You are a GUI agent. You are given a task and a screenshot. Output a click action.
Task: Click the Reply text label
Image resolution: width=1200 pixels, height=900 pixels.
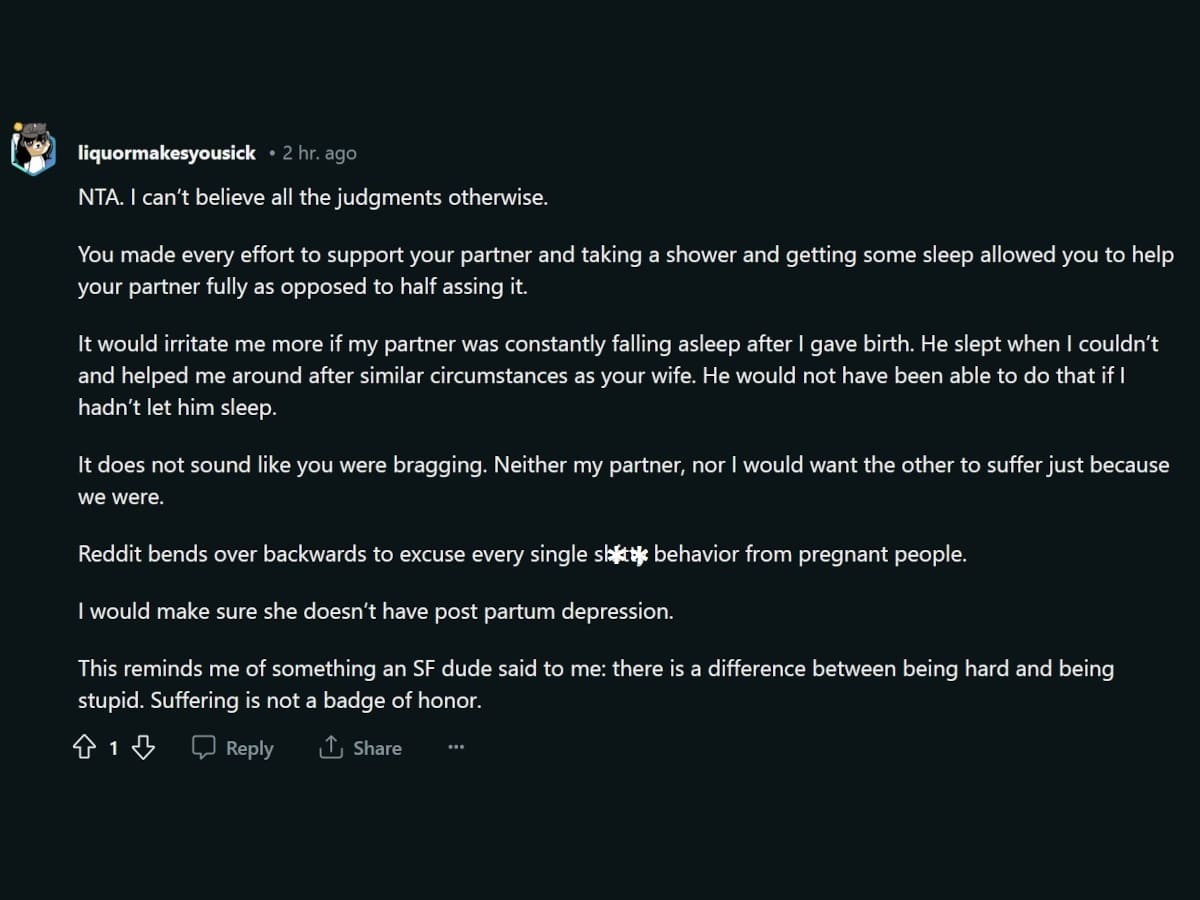(249, 748)
